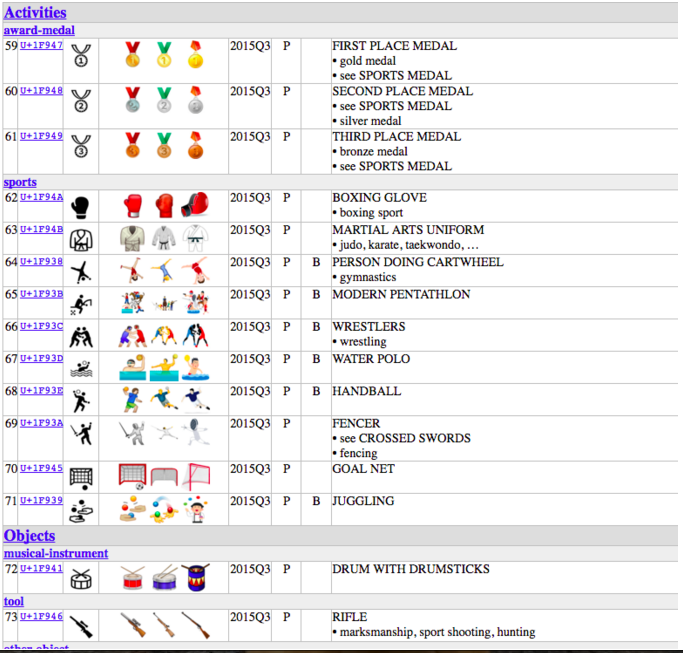This screenshot has height=653, width=683.
Task: Click the black juggling glyph
Action: pos(82,509)
